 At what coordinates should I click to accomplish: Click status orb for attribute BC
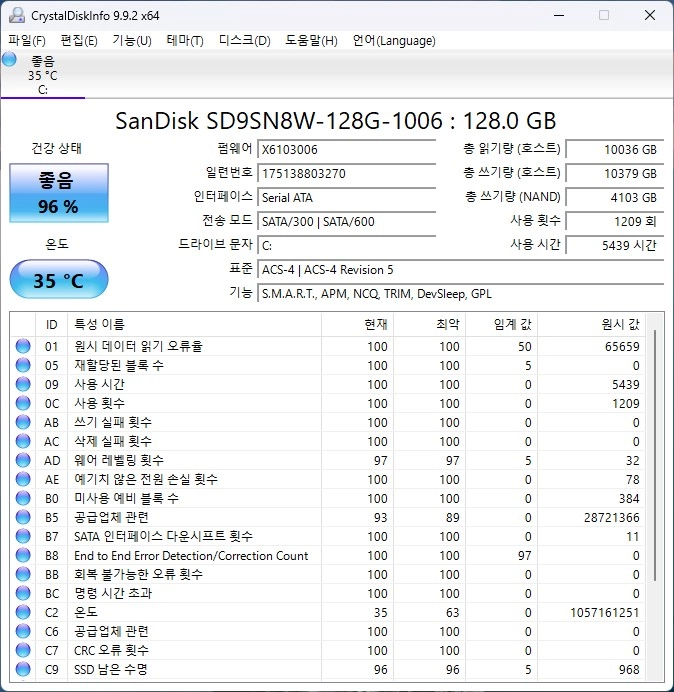click(x=23, y=593)
